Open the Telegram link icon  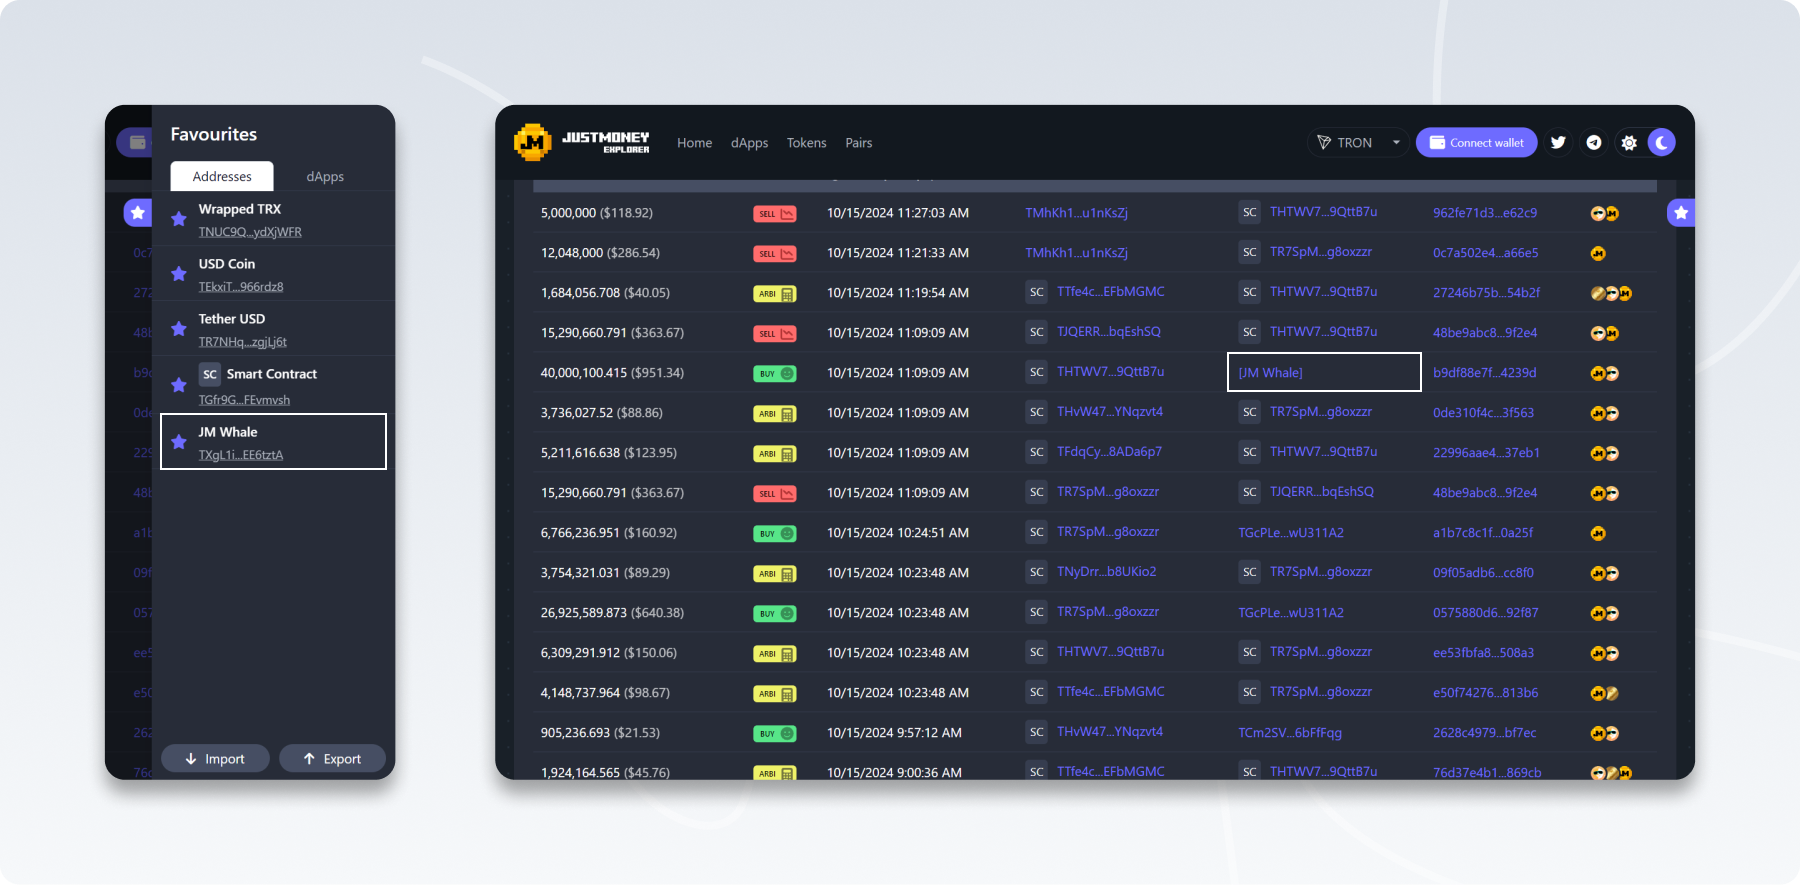coord(1594,143)
